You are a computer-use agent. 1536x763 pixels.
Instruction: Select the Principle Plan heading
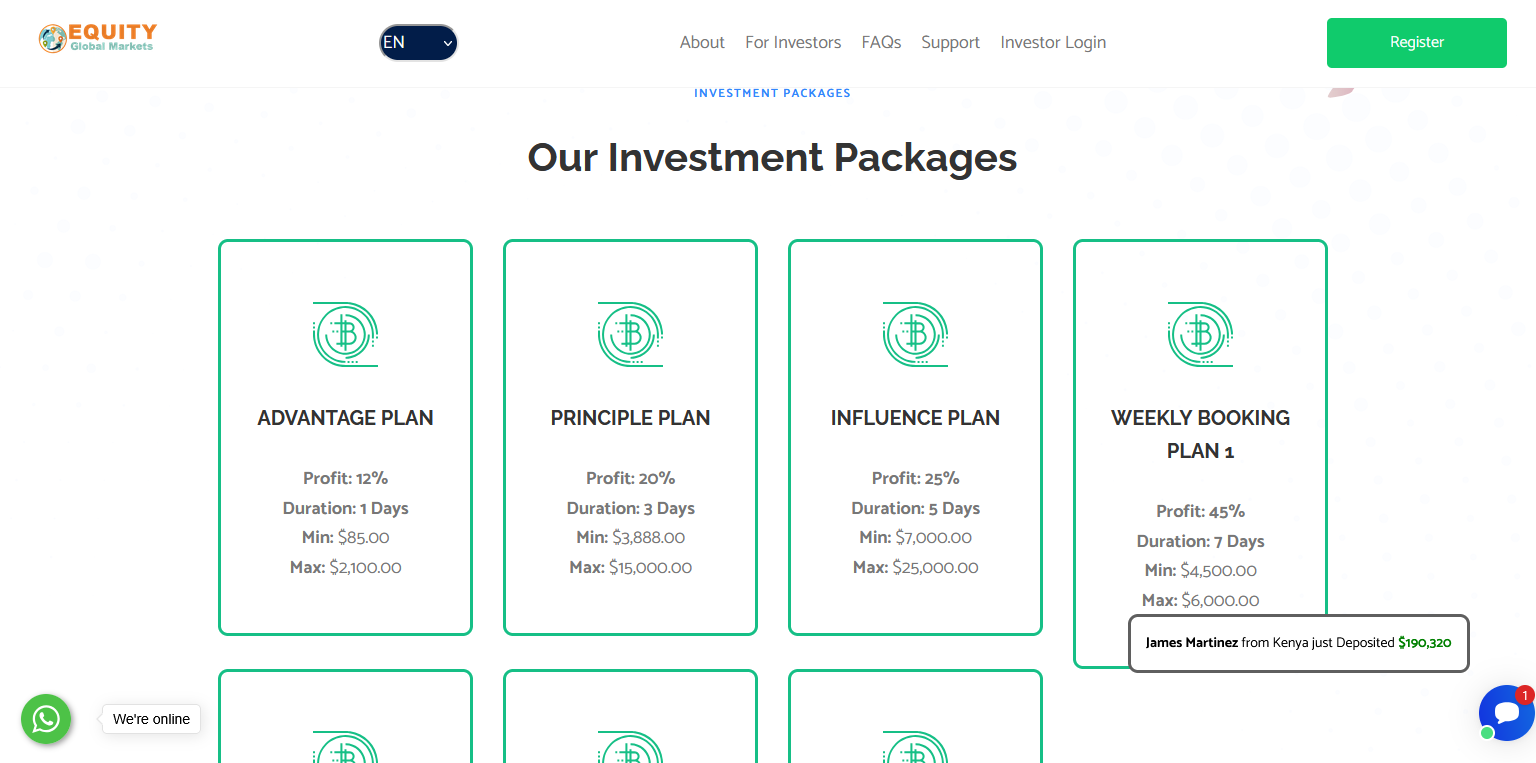click(x=630, y=418)
